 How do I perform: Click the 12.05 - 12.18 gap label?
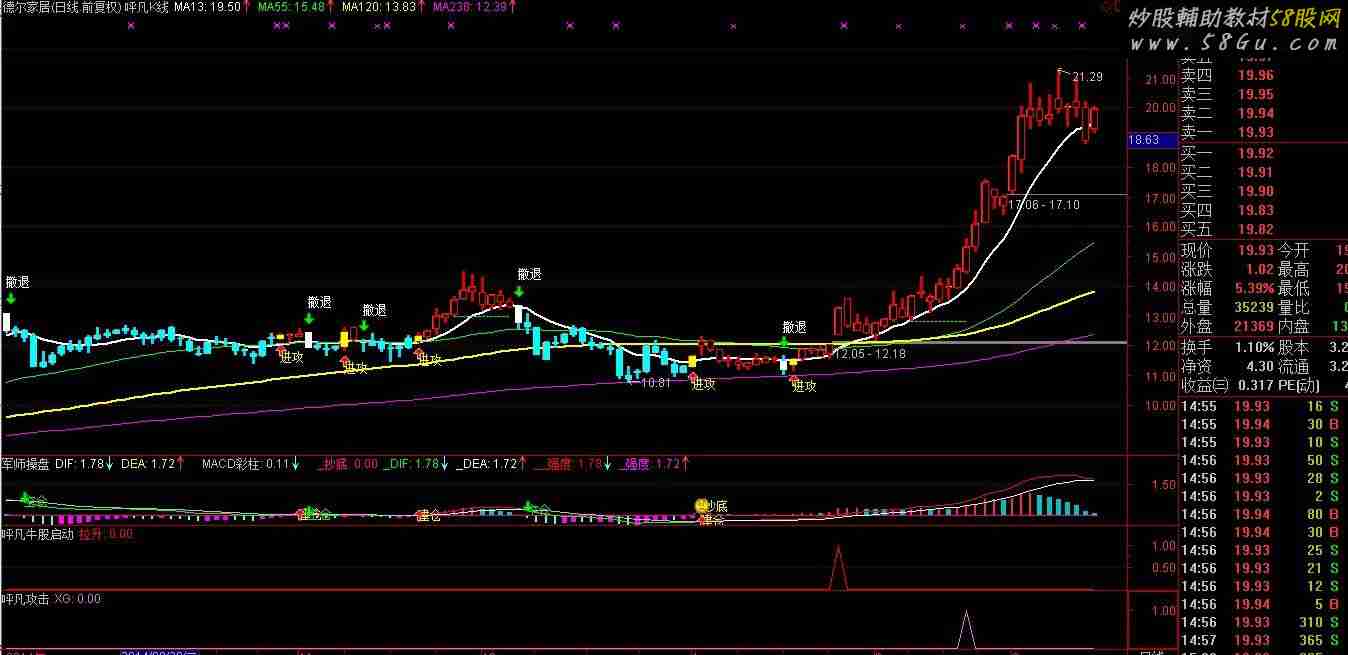(870, 354)
